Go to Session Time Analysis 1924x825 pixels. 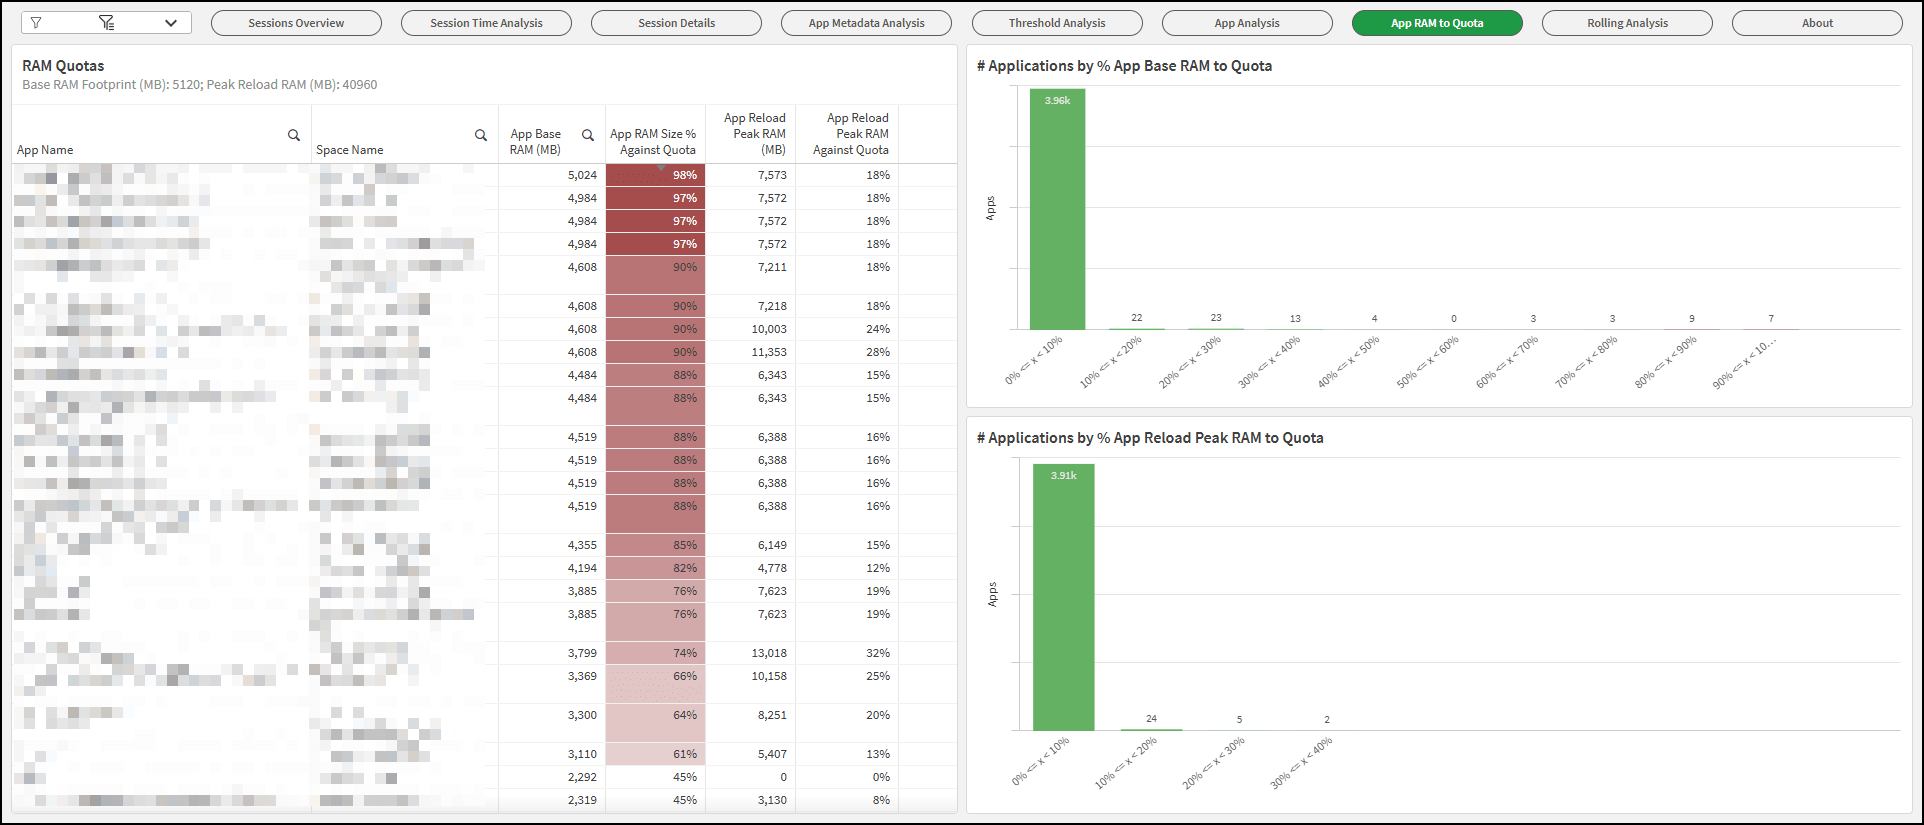[x=486, y=23]
